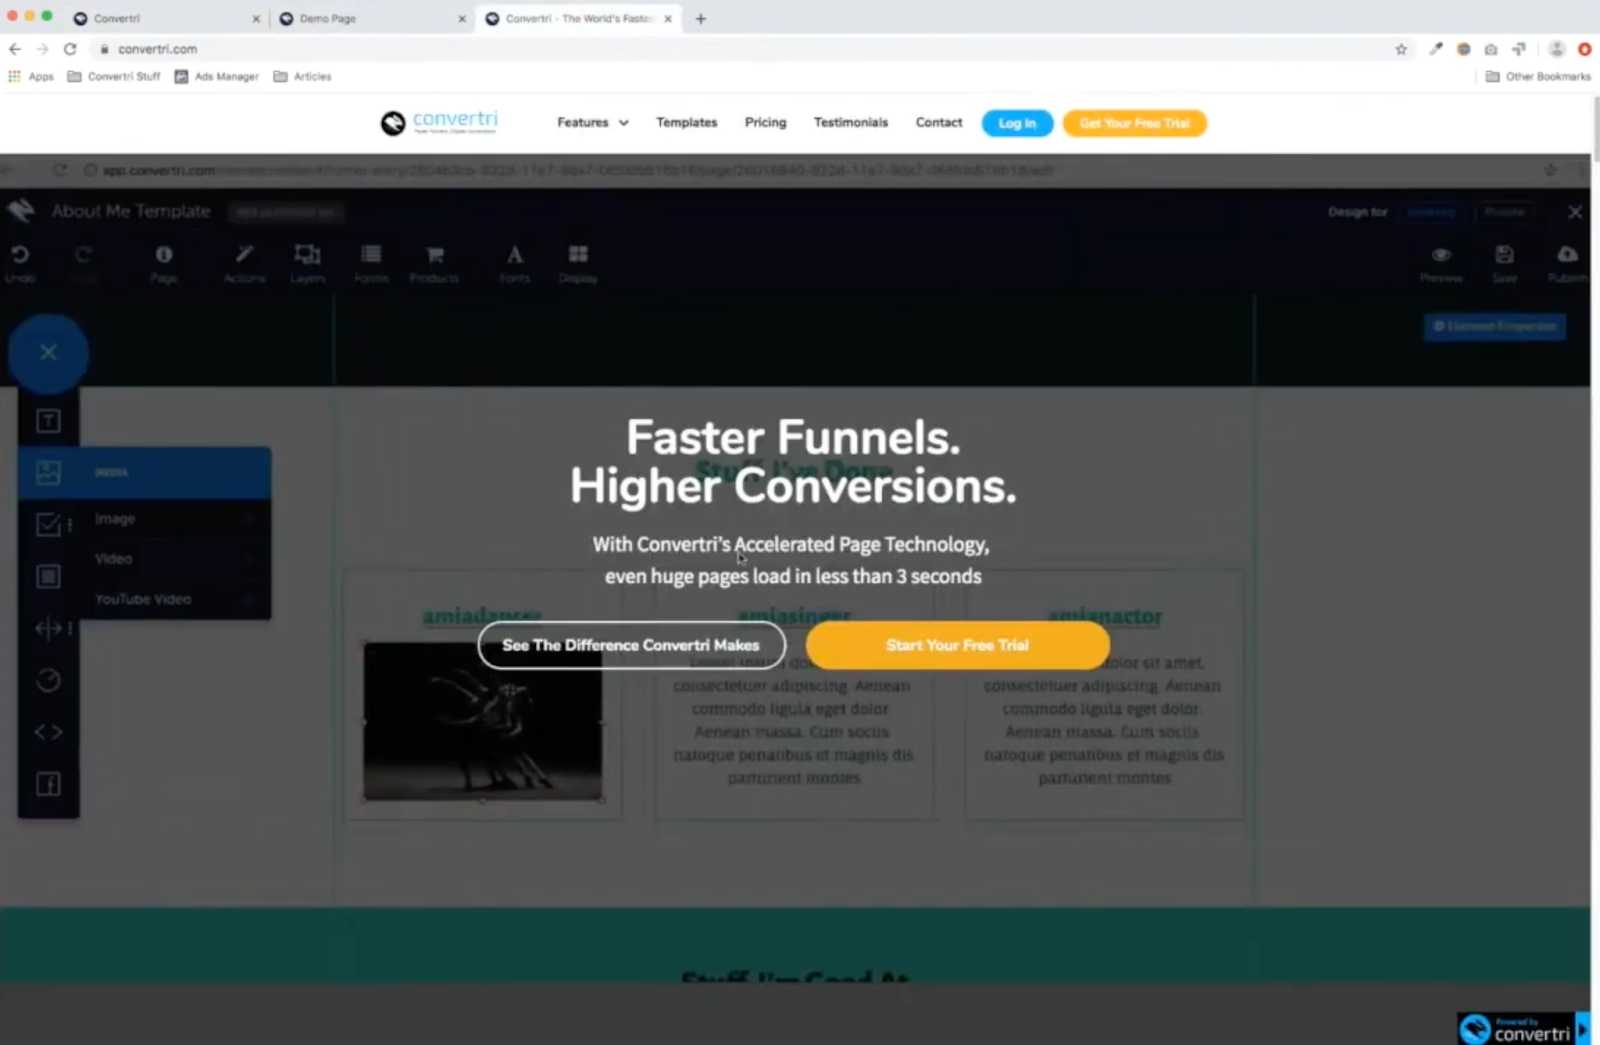This screenshot has height=1045, width=1600.
Task: Close the Demo Page tab
Action: click(462, 18)
